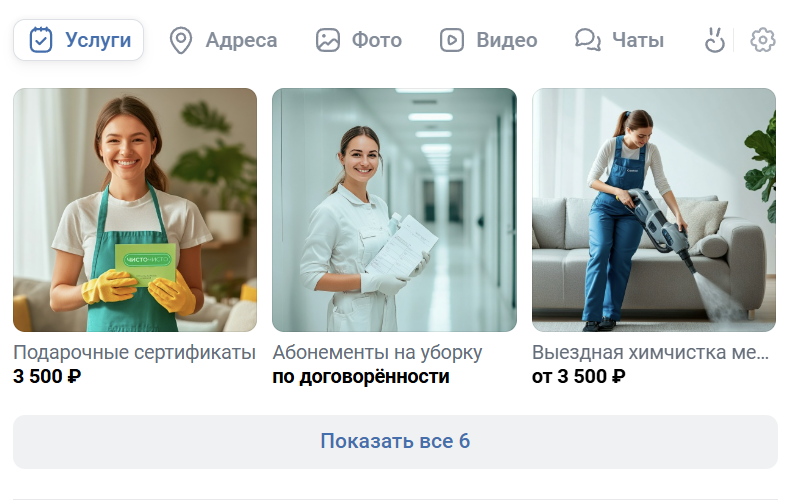This screenshot has height=502, width=805.
Task: Click the Адреса location pin icon
Action: 181,41
